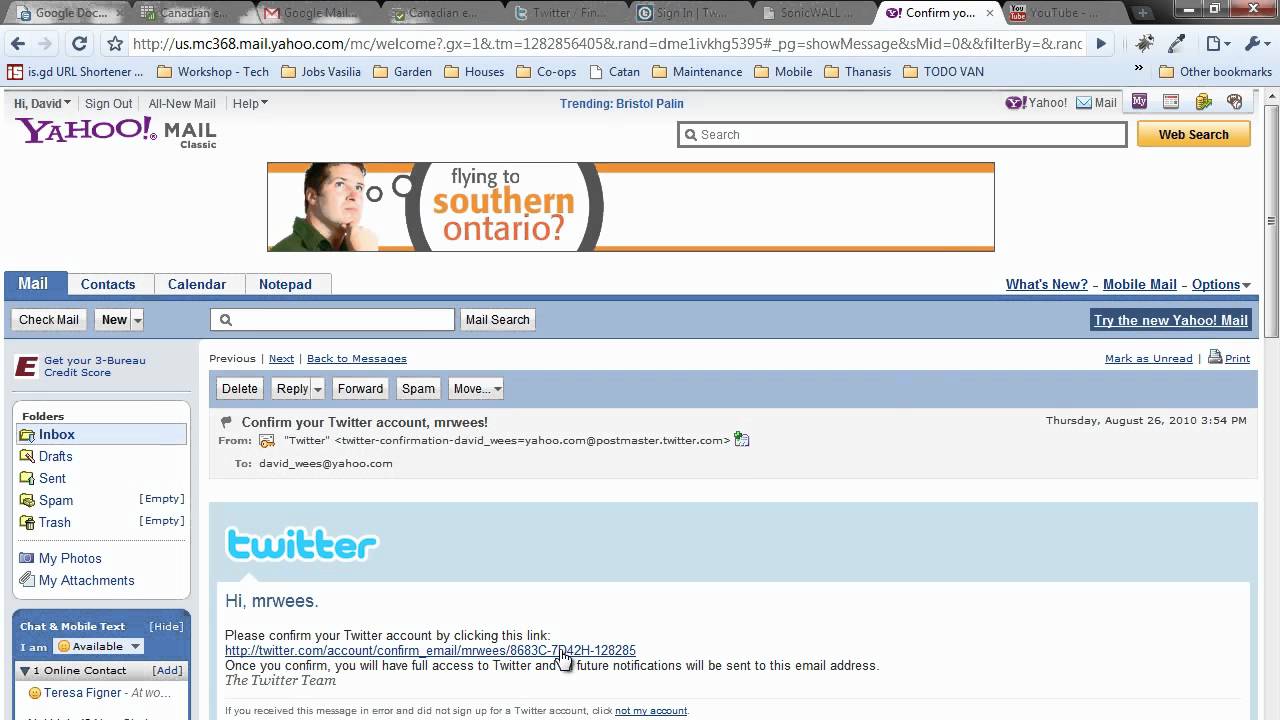Viewport: 1280px width, 720px height.
Task: Empty the Spam folder
Action: tap(162, 499)
